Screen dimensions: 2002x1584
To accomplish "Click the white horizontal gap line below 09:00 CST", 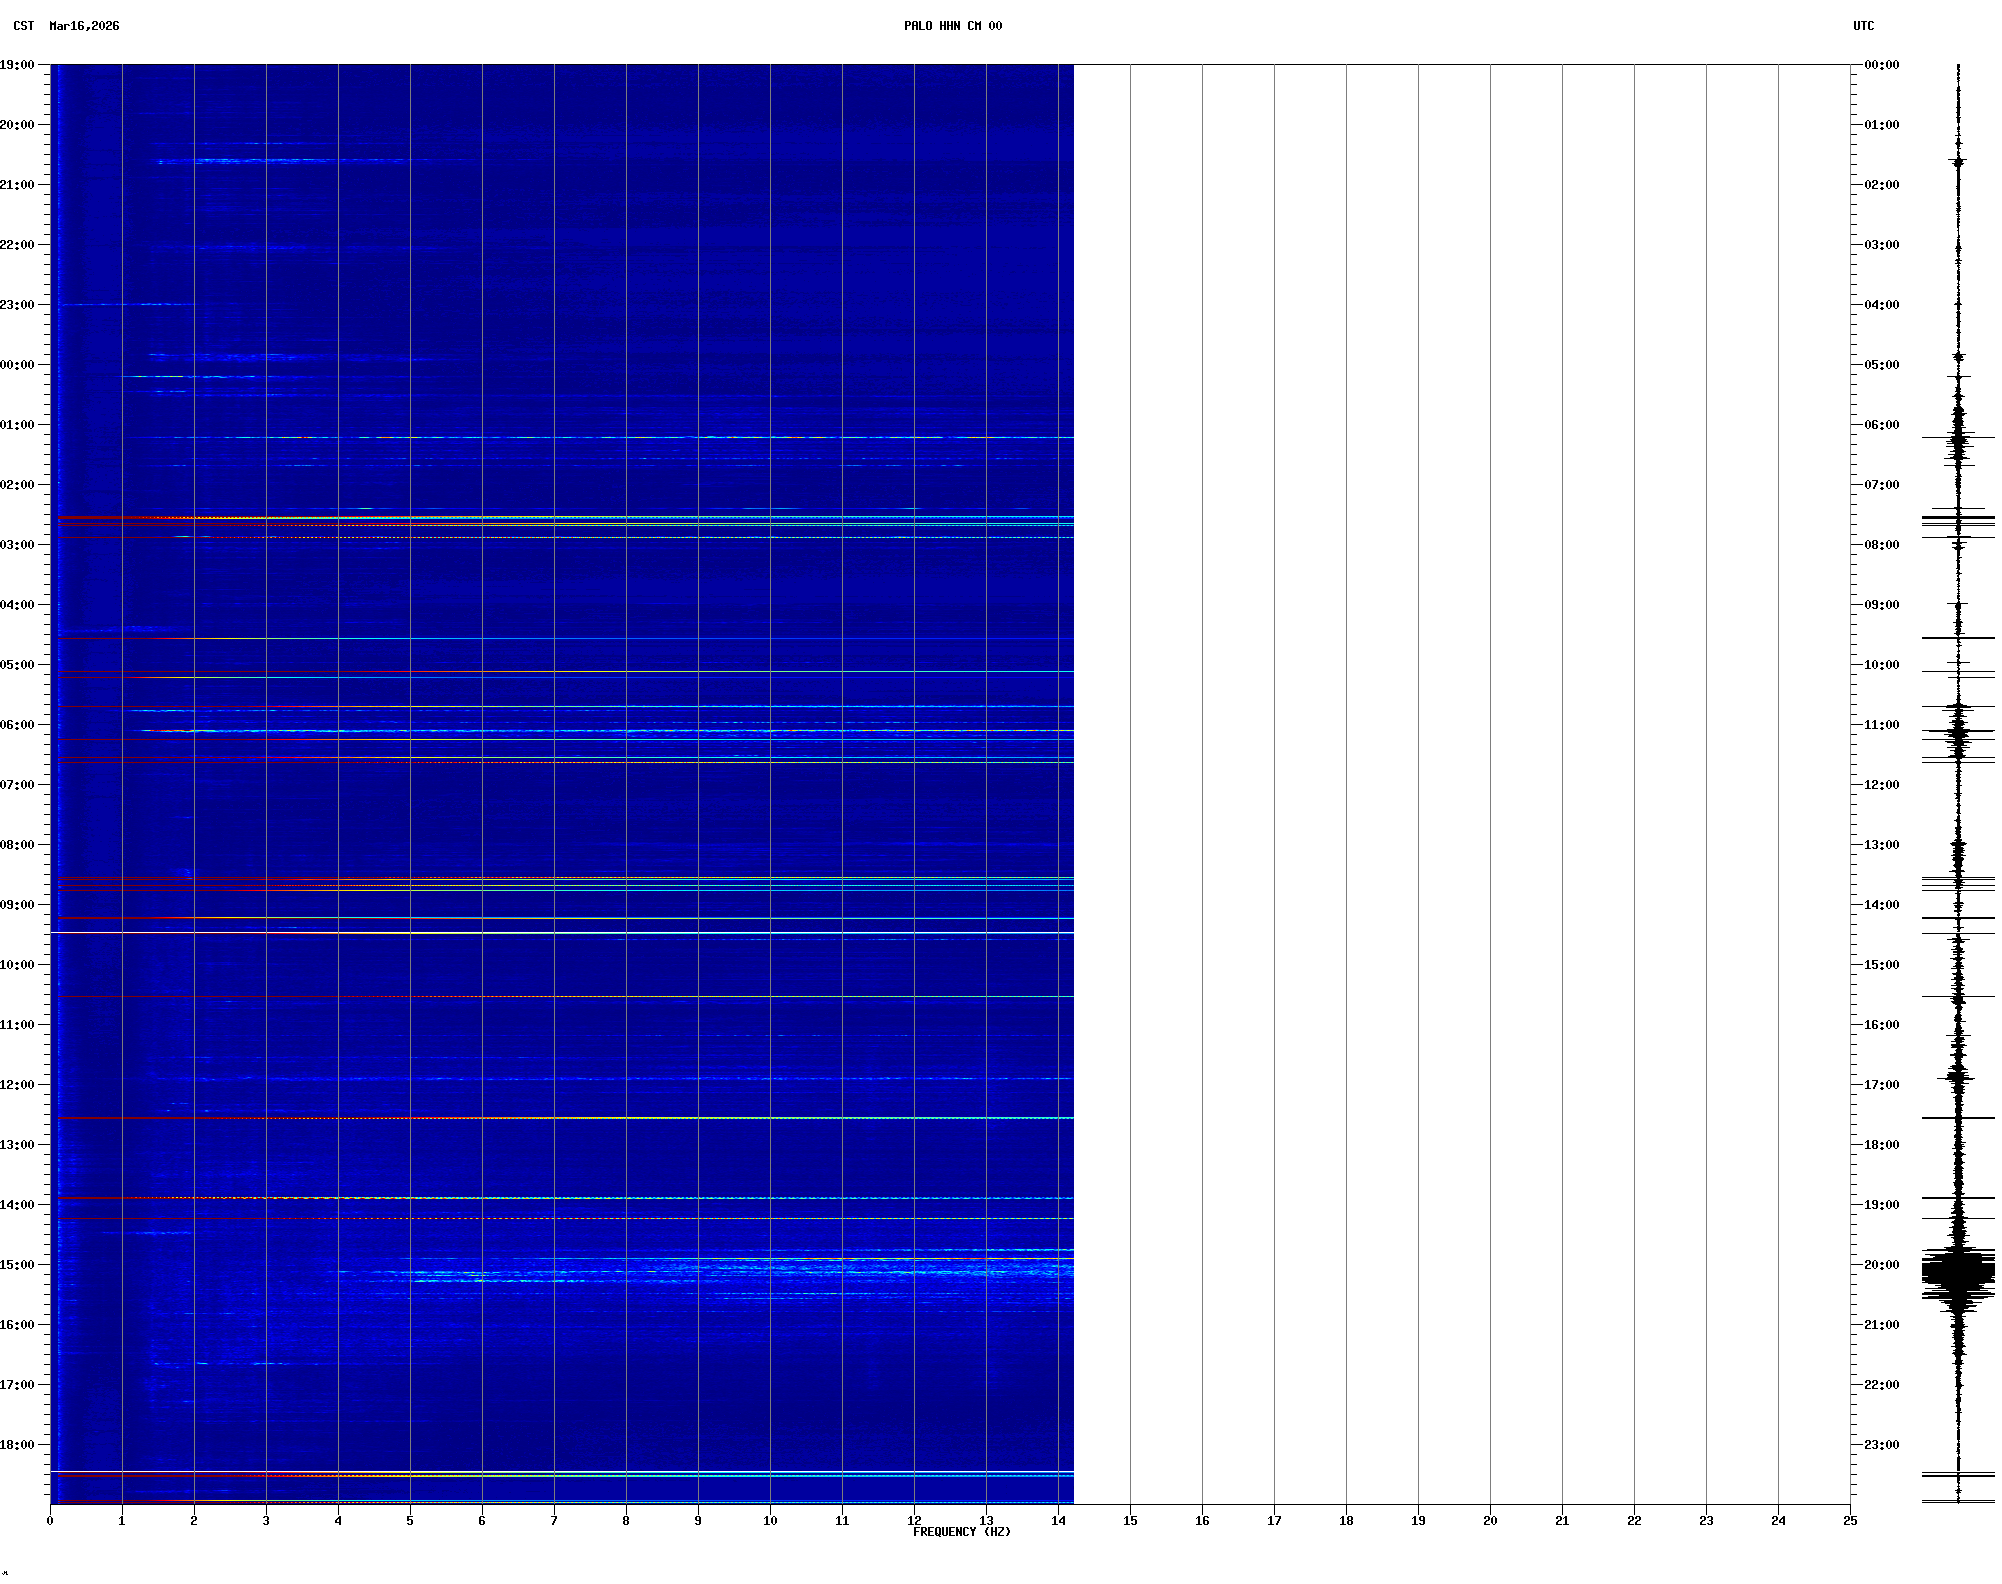I will (560, 933).
